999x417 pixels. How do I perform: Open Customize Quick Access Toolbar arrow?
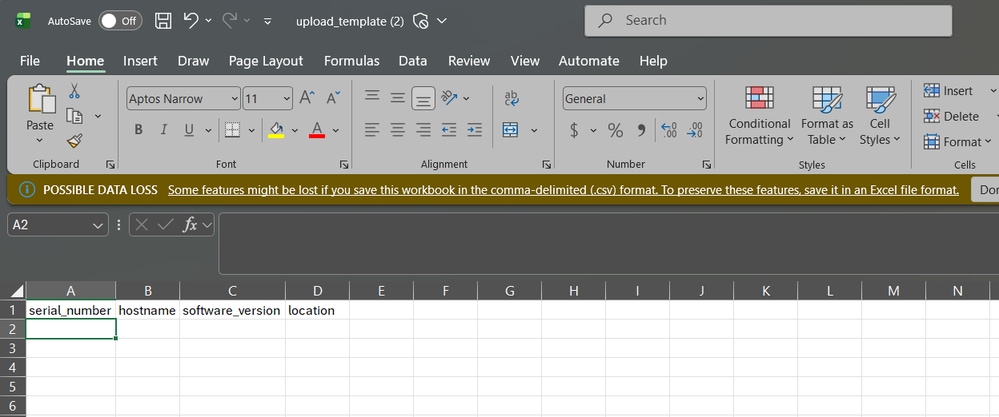(268, 21)
